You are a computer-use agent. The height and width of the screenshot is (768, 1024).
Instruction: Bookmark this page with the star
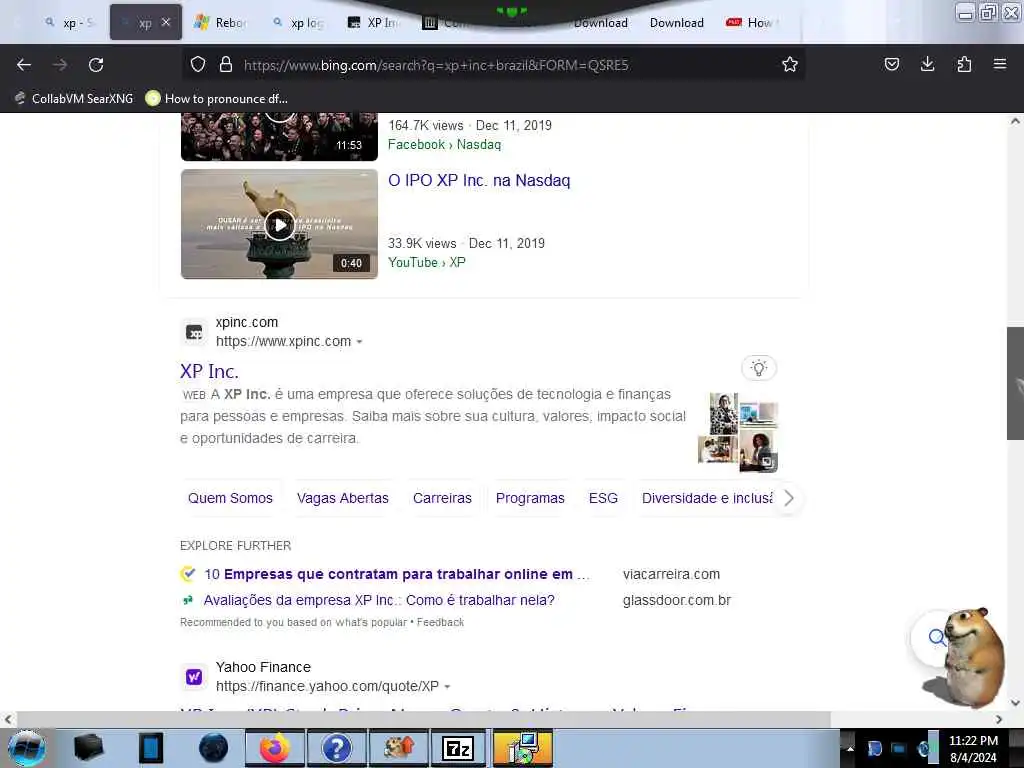pyautogui.click(x=790, y=65)
